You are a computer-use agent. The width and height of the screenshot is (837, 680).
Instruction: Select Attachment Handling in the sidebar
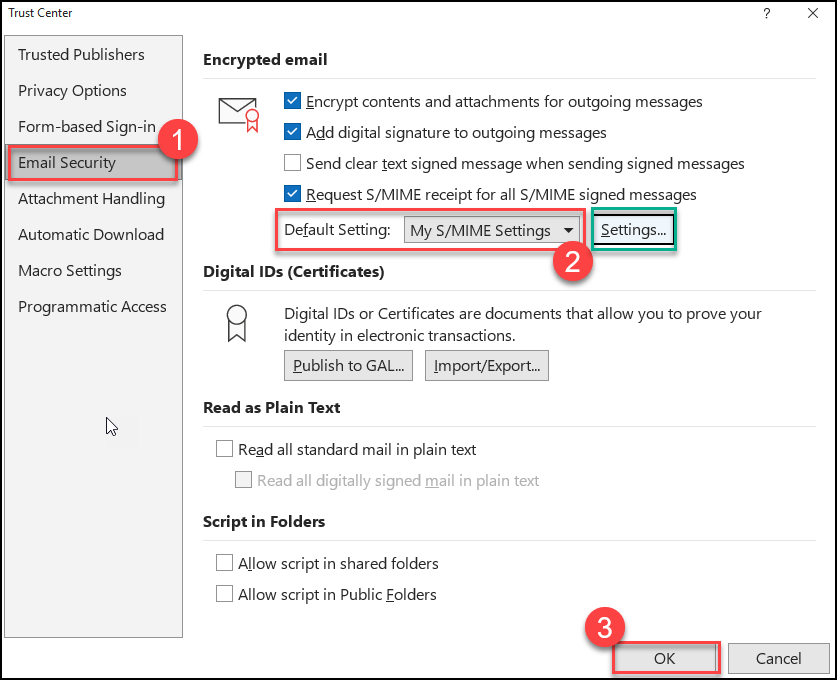pos(91,198)
